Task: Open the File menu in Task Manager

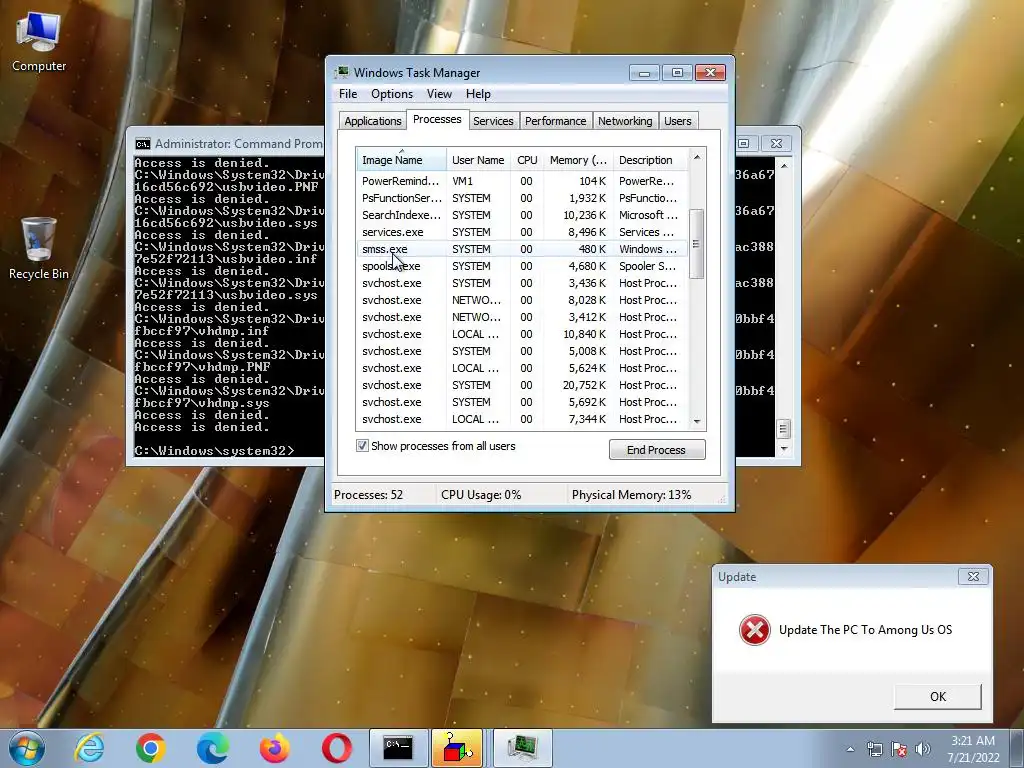Action: [x=348, y=94]
